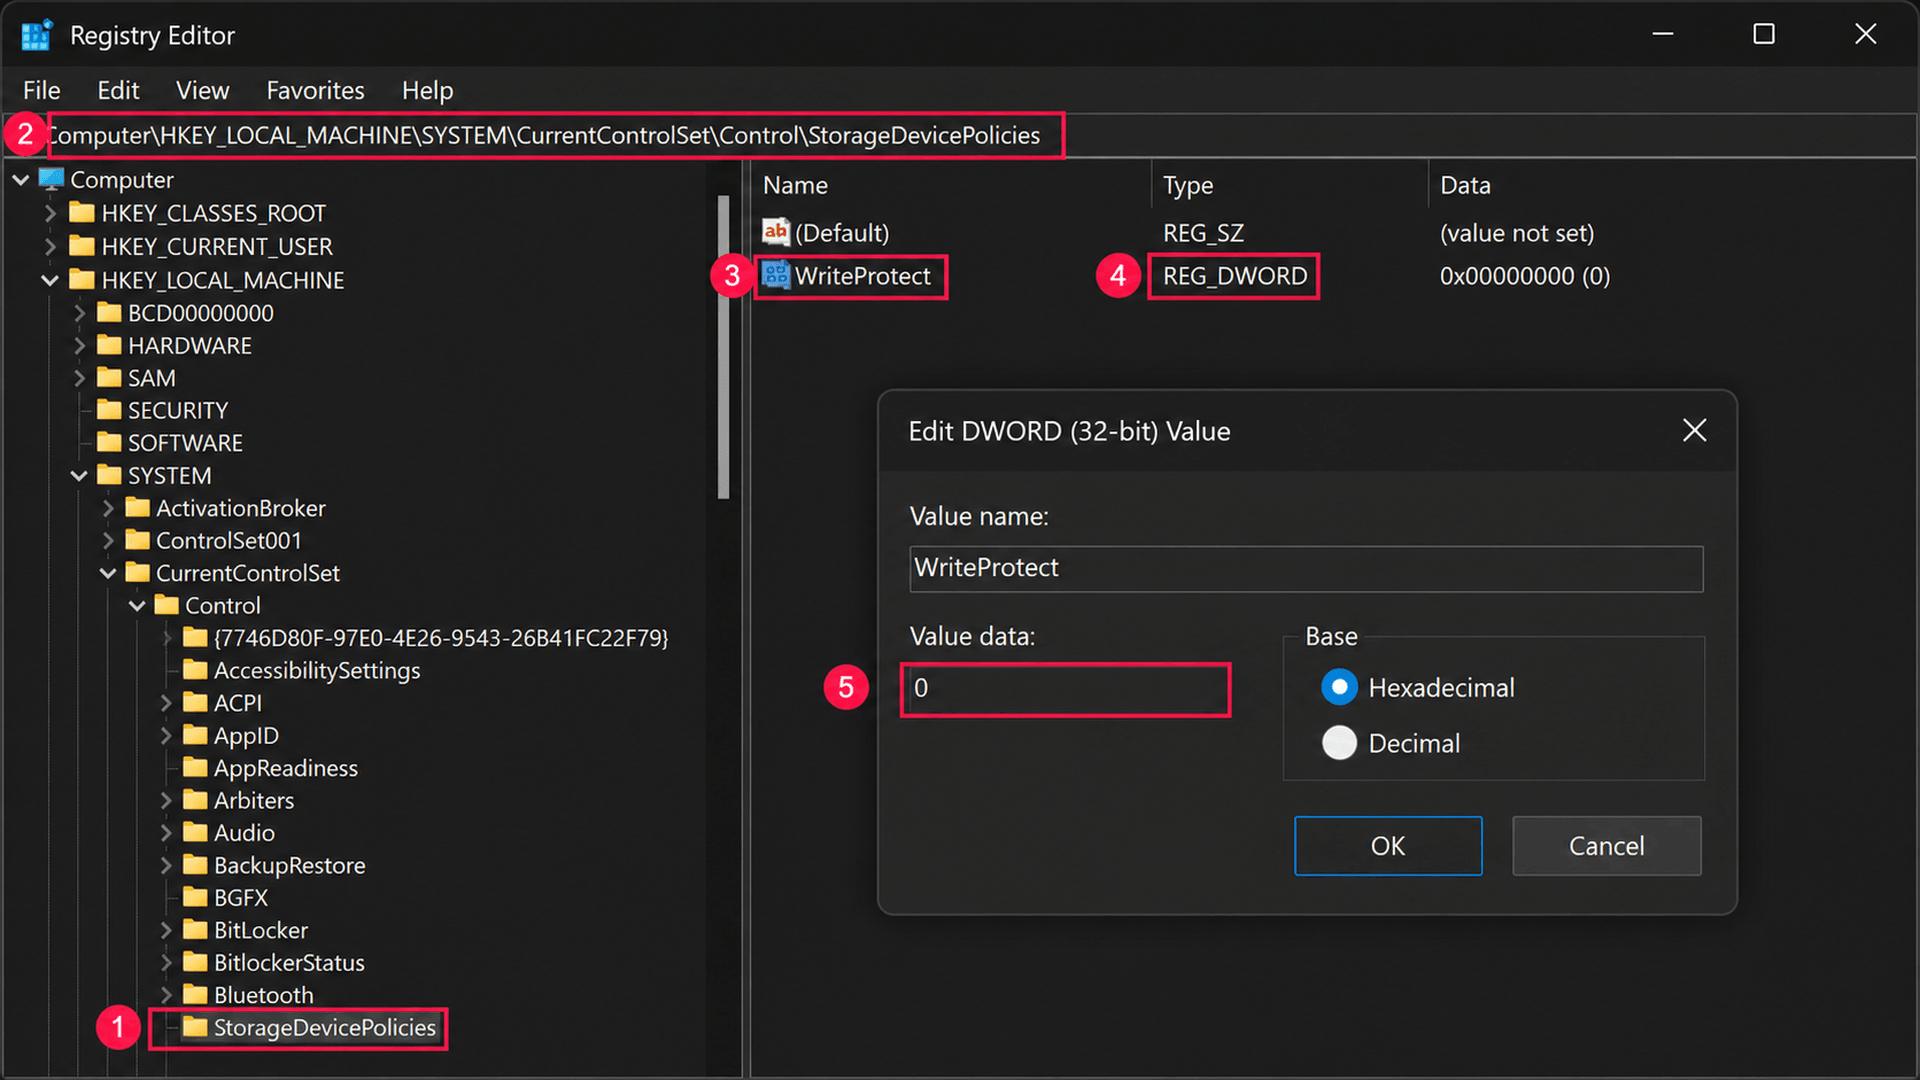The image size is (1920, 1080).
Task: Close the Edit DWORD dialog with X
Action: coord(1694,431)
